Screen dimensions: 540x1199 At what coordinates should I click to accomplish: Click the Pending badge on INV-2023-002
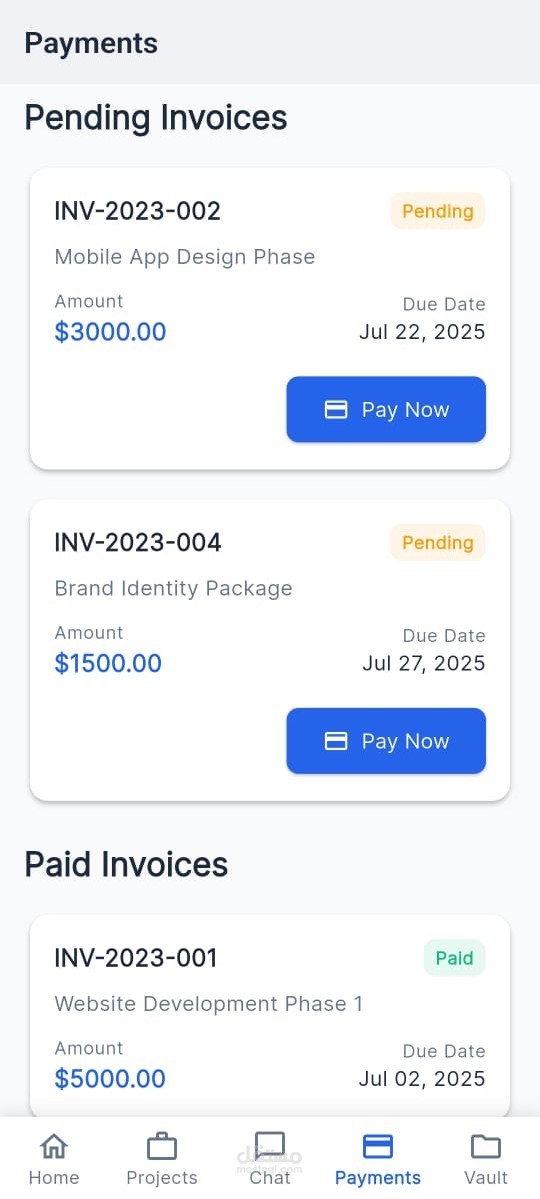tap(438, 211)
